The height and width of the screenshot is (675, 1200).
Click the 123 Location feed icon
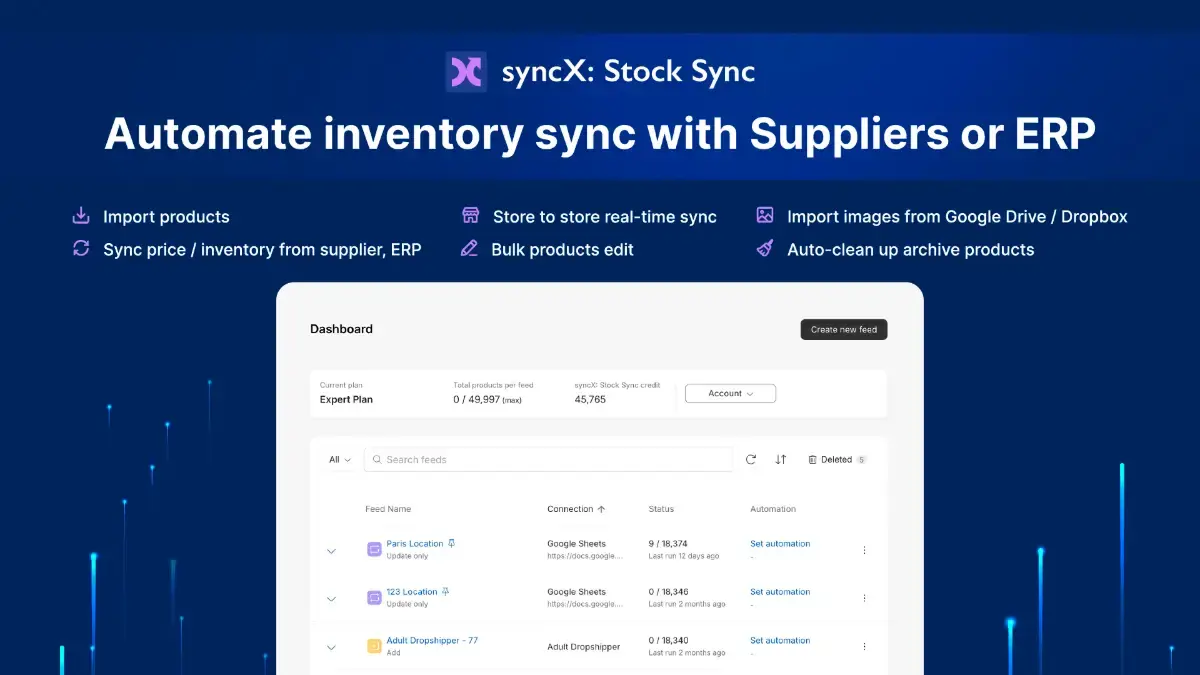click(374, 597)
